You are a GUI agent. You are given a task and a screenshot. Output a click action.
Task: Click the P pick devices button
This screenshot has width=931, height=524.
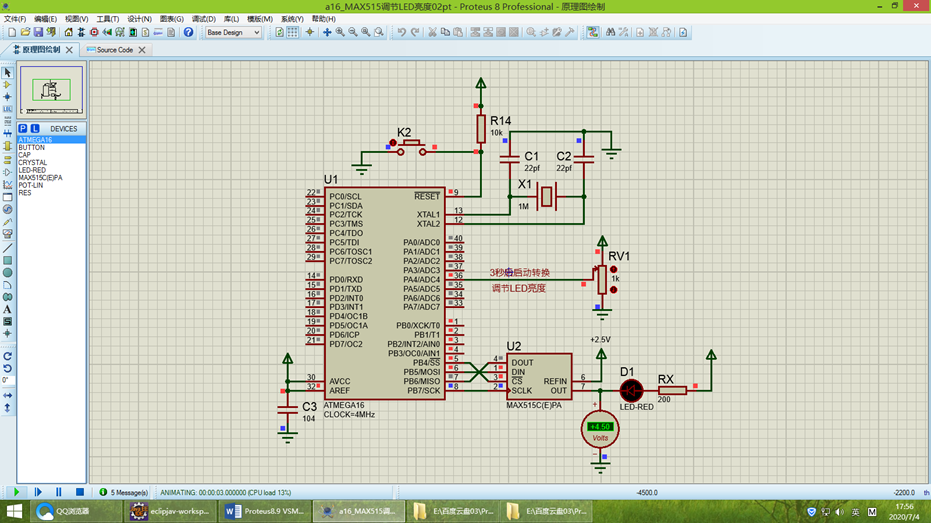(x=23, y=129)
